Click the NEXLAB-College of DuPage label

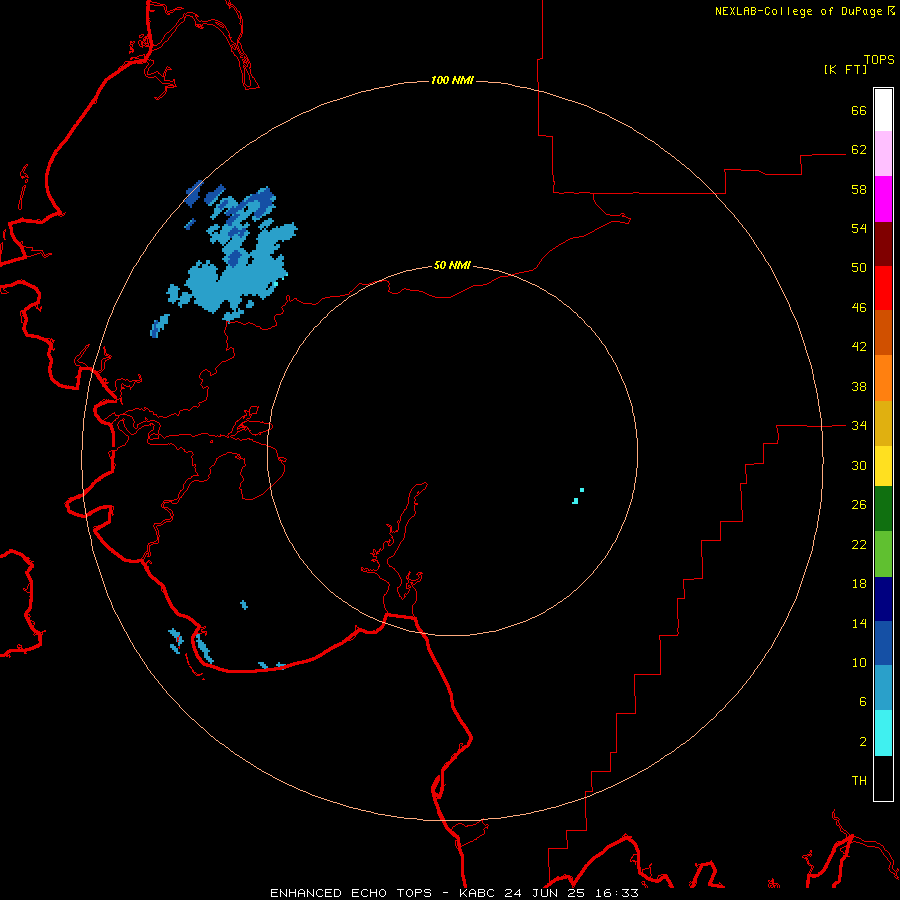point(798,11)
